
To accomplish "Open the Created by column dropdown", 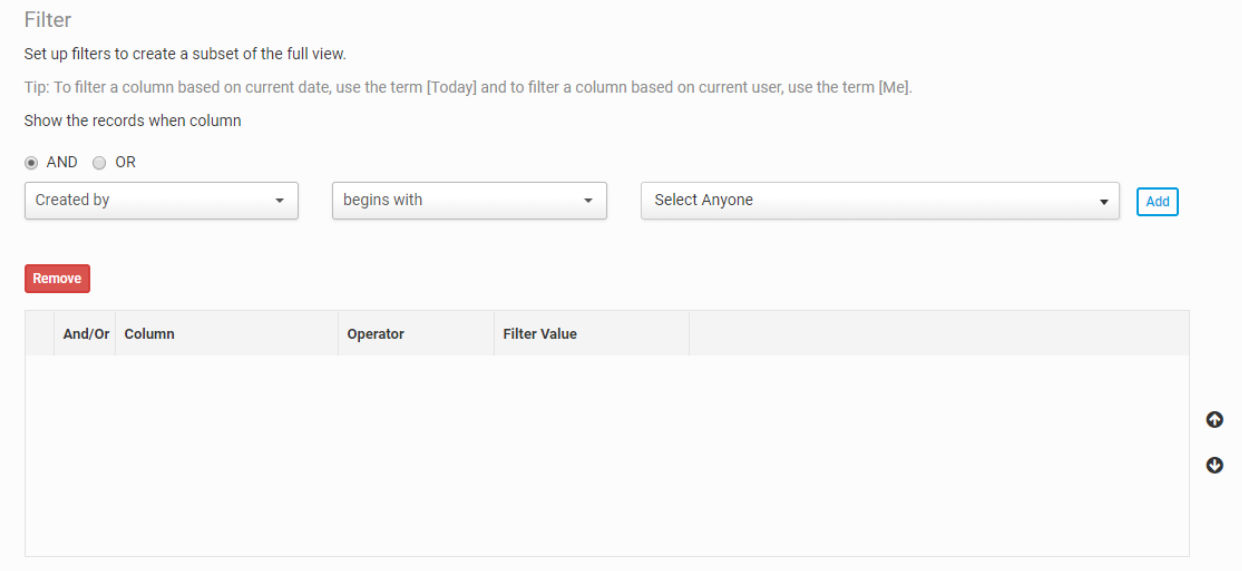I will (161, 200).
